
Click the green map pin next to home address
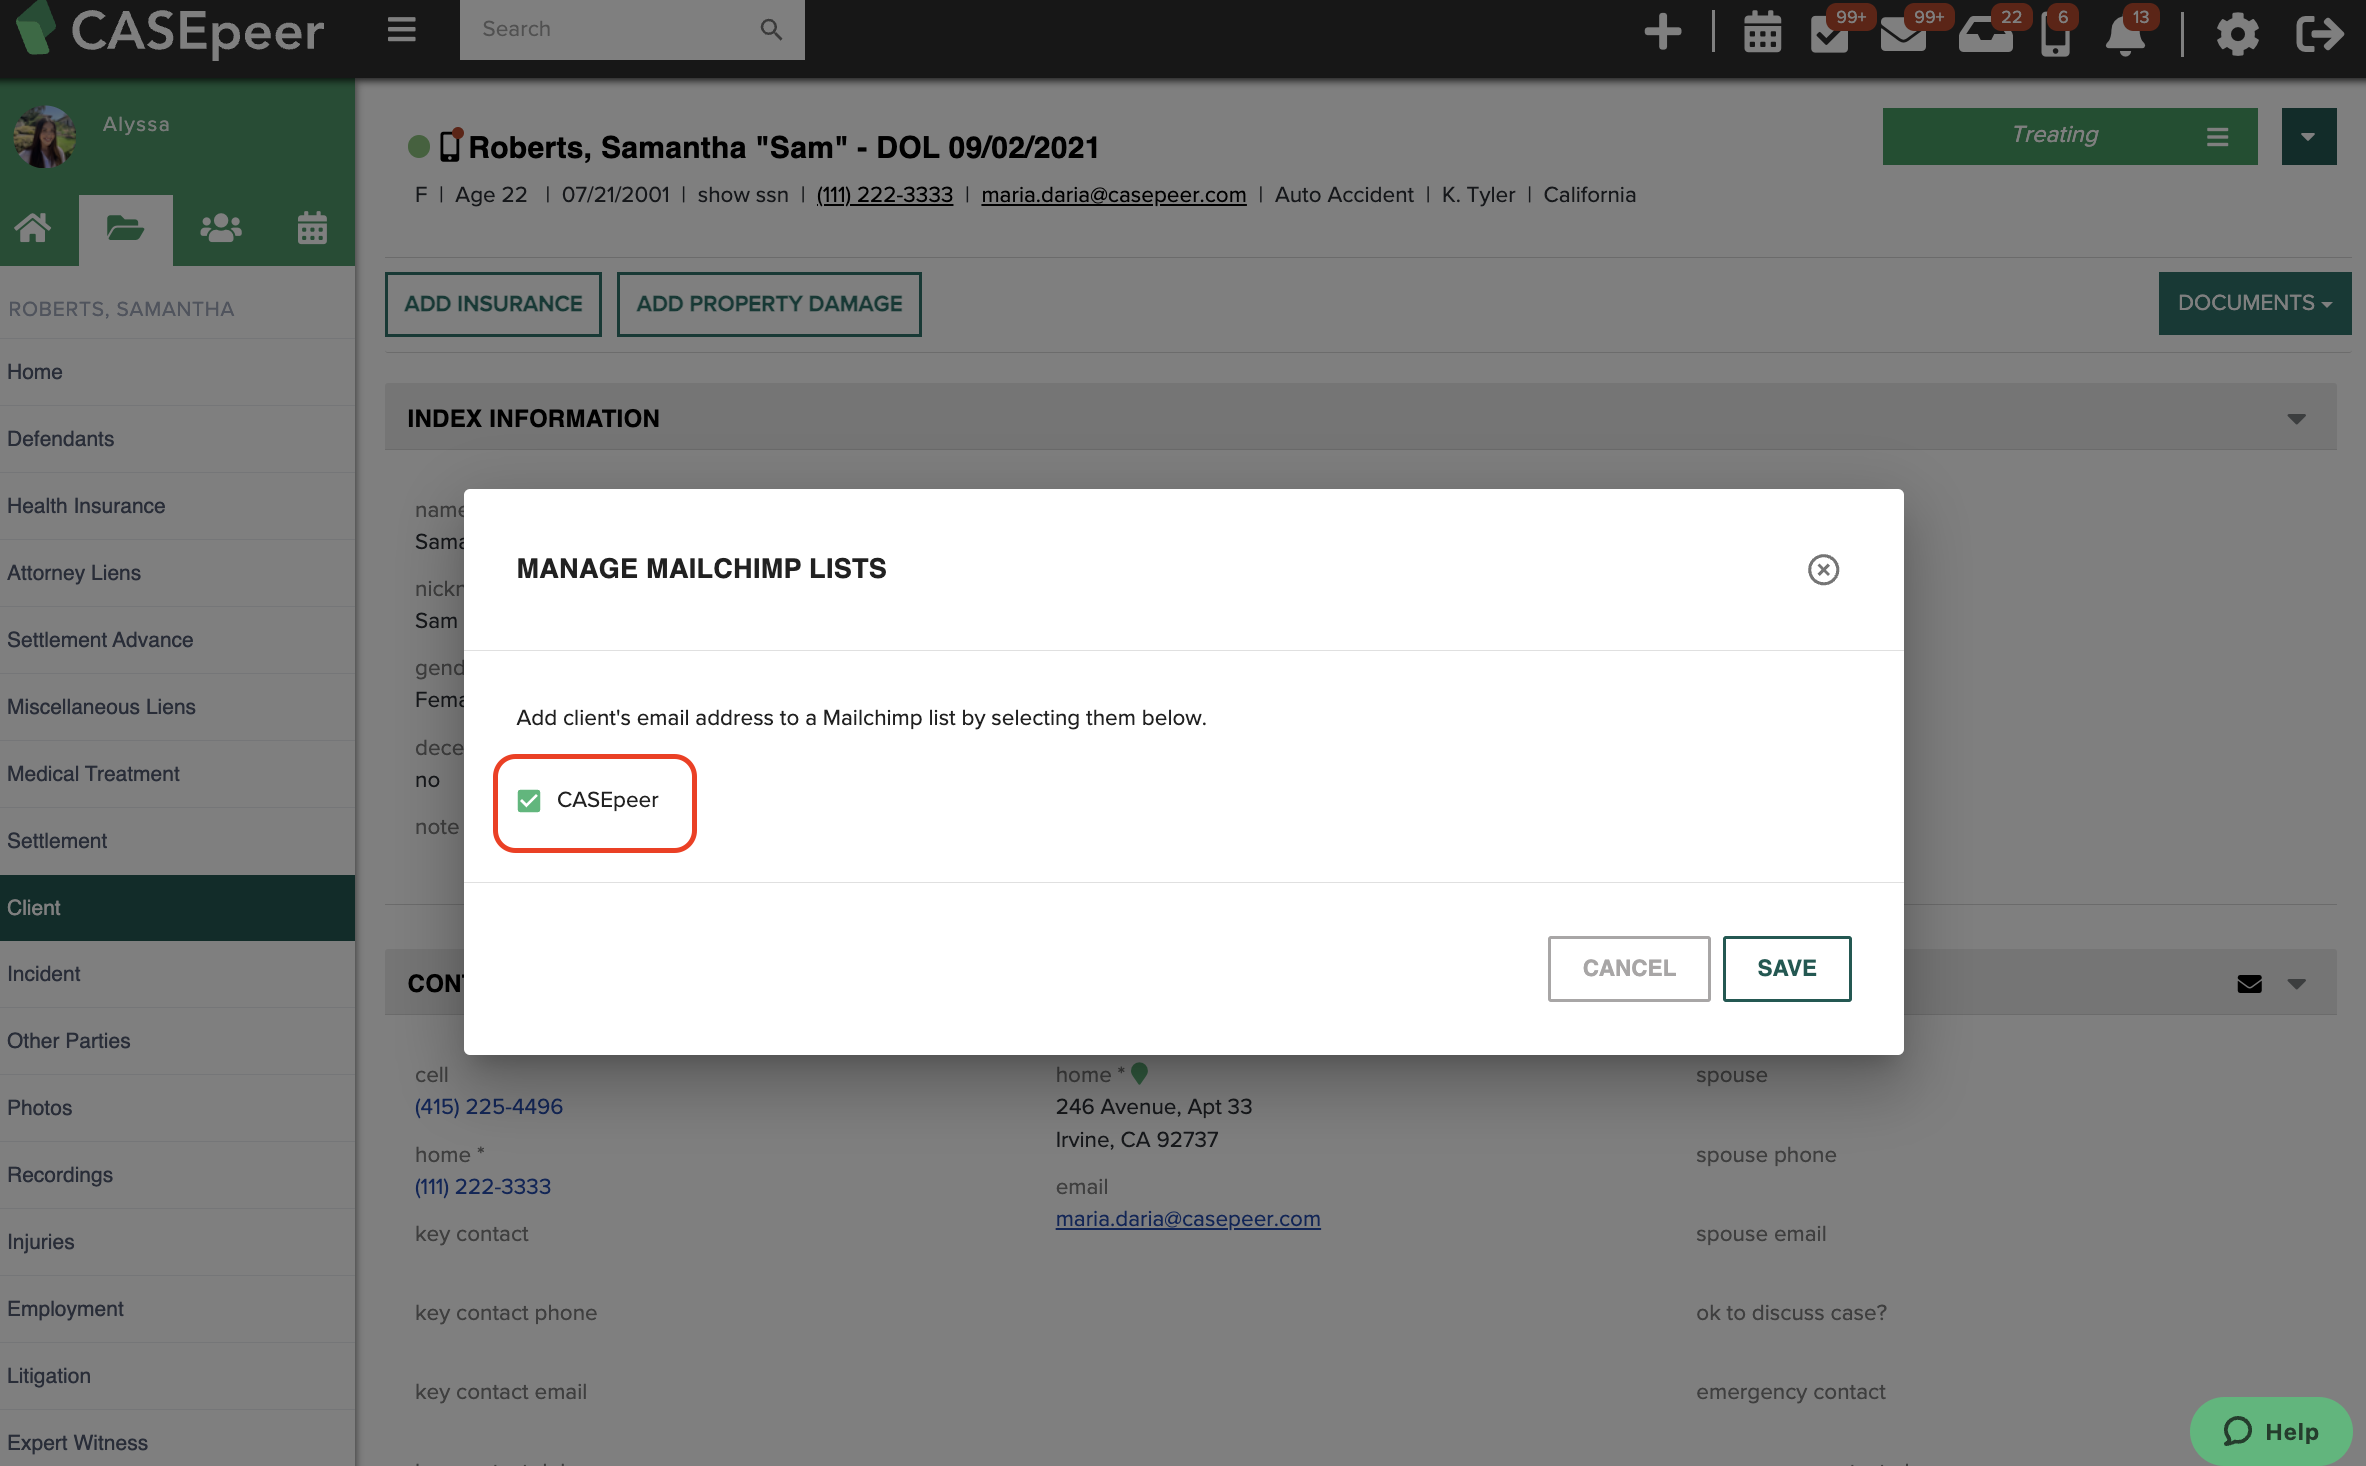pos(1139,1074)
